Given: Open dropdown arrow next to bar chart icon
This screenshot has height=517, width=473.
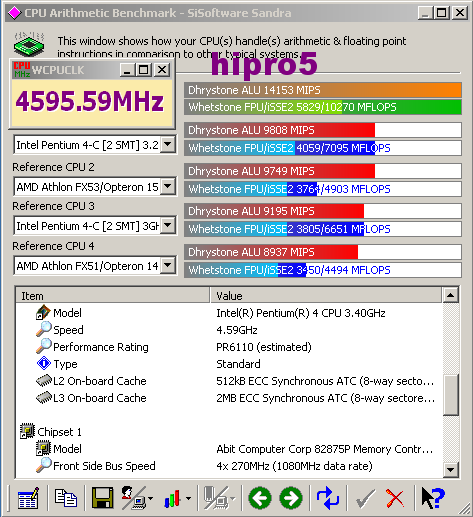Looking at the screenshot, I should click(x=188, y=499).
